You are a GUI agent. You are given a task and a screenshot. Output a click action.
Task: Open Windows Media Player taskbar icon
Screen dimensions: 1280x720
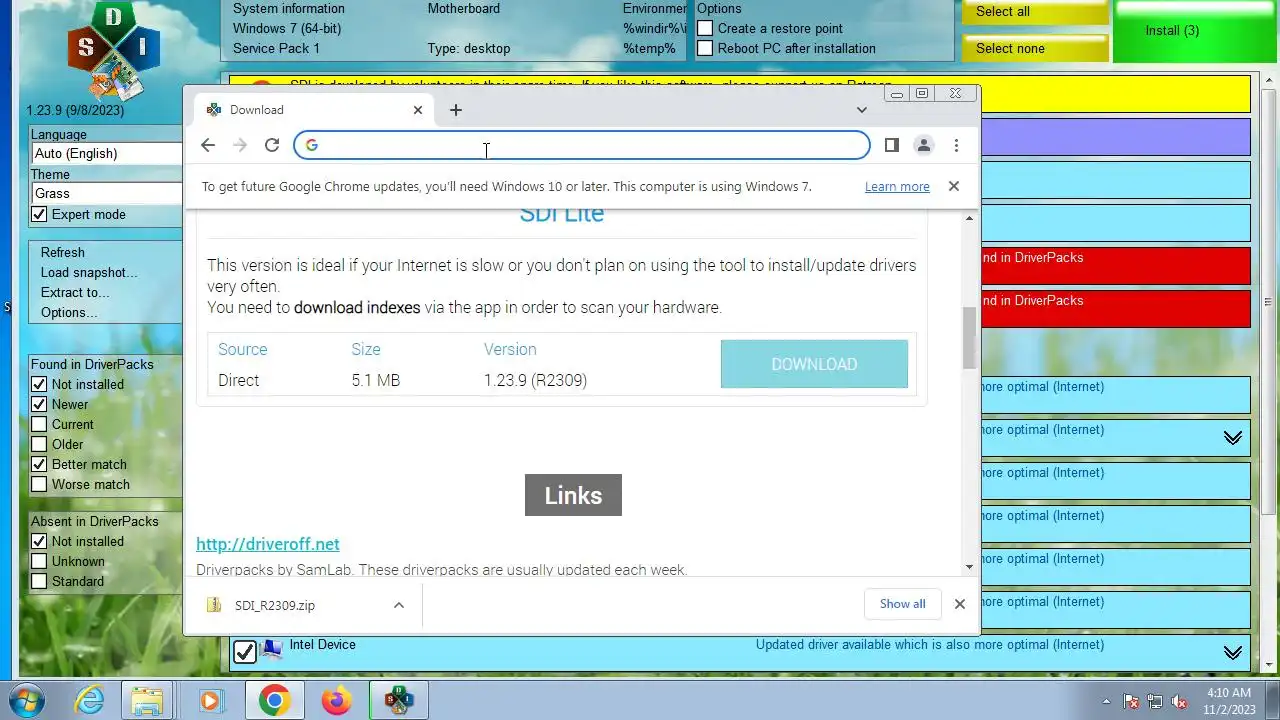coord(210,700)
